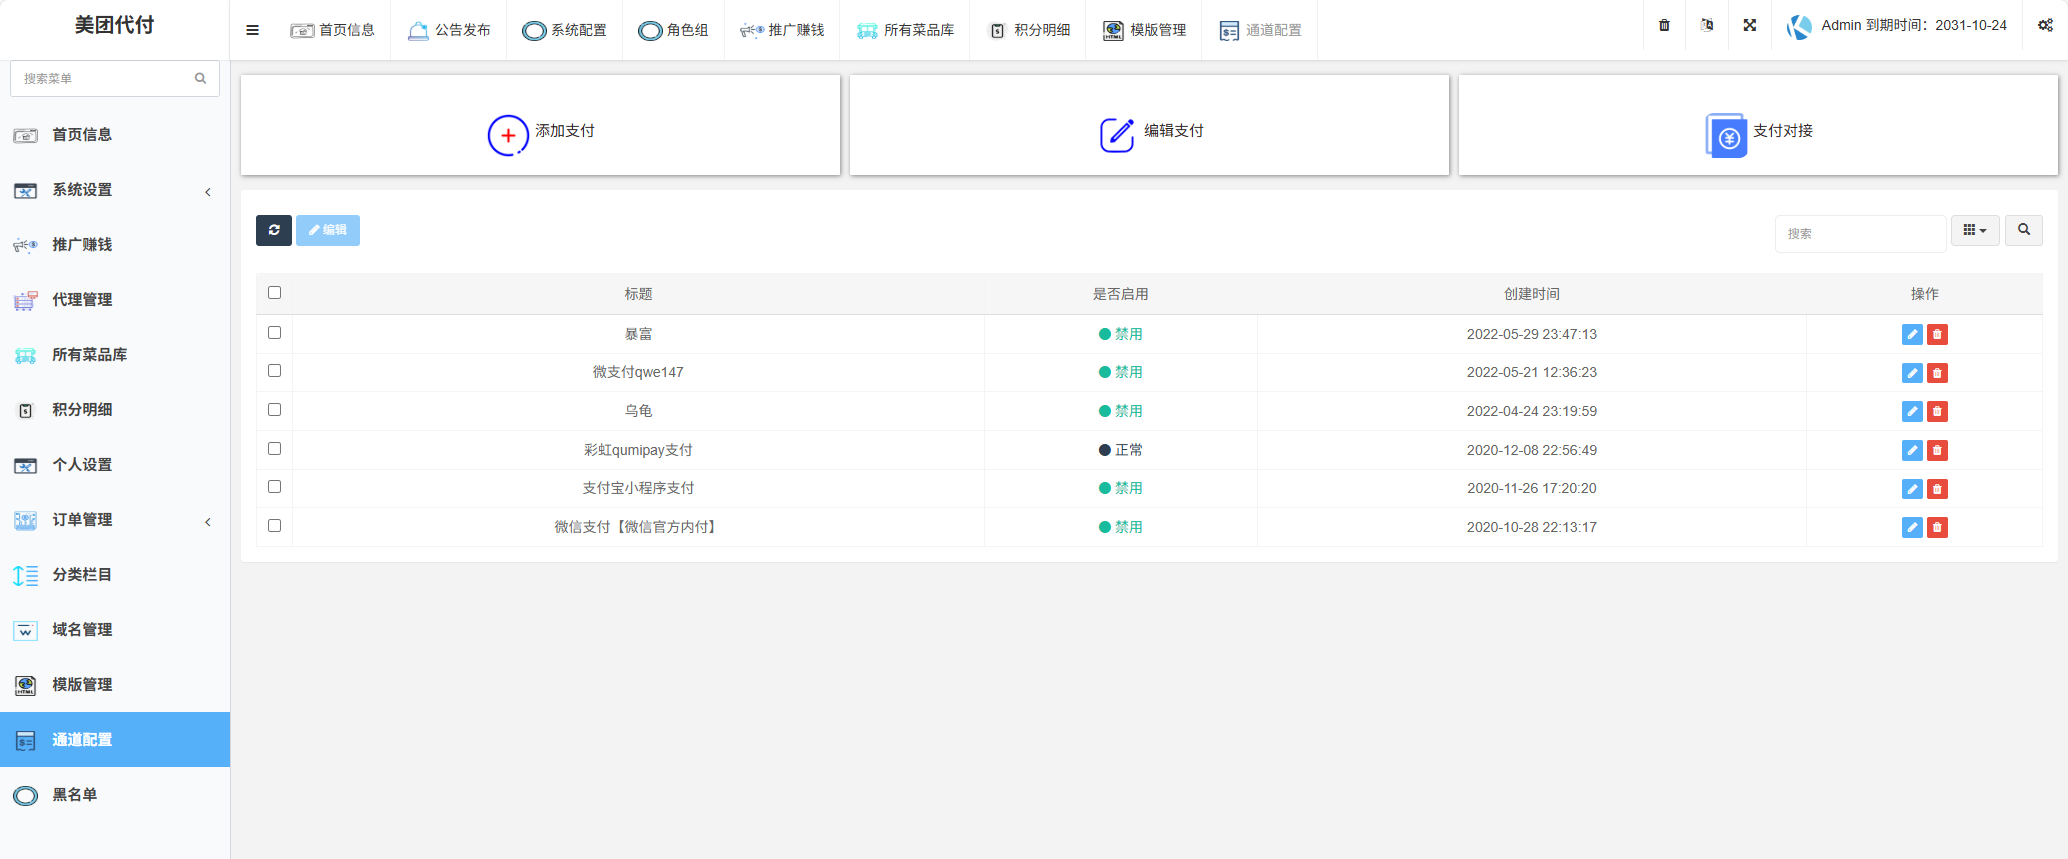Click the refresh icon above the table
The width and height of the screenshot is (2068, 859).
pos(273,230)
